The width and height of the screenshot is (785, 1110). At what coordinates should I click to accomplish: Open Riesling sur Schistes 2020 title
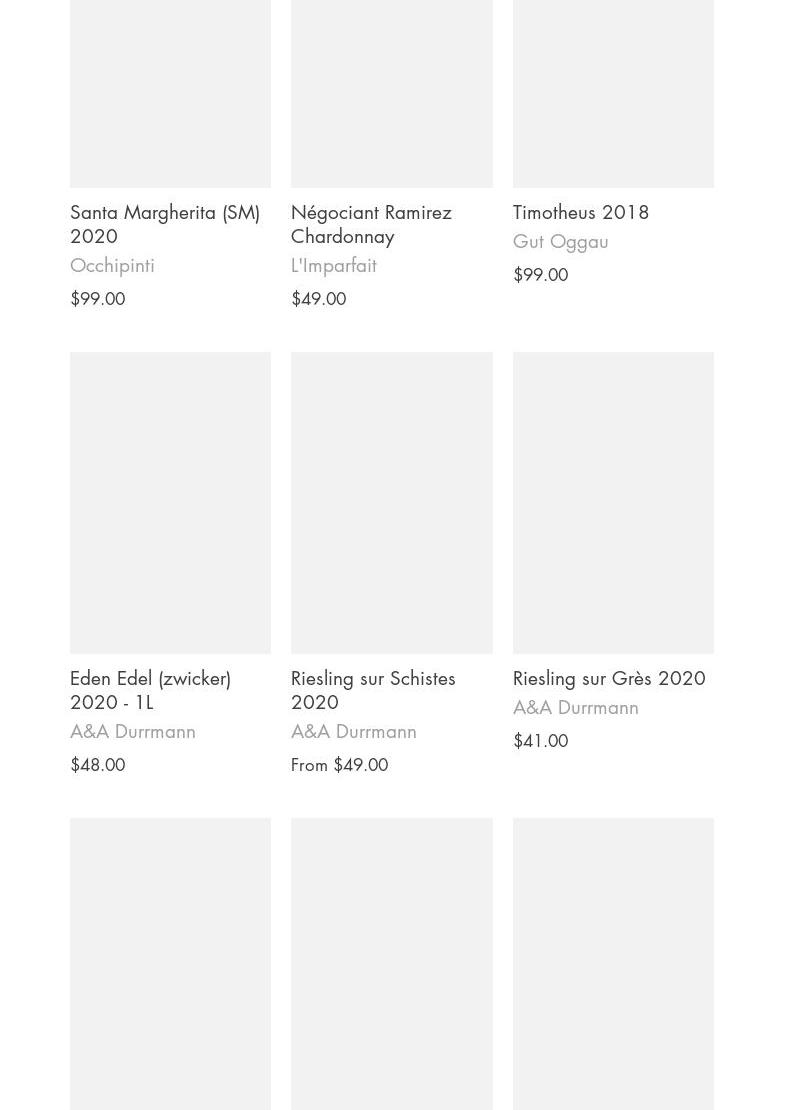tap(373, 690)
